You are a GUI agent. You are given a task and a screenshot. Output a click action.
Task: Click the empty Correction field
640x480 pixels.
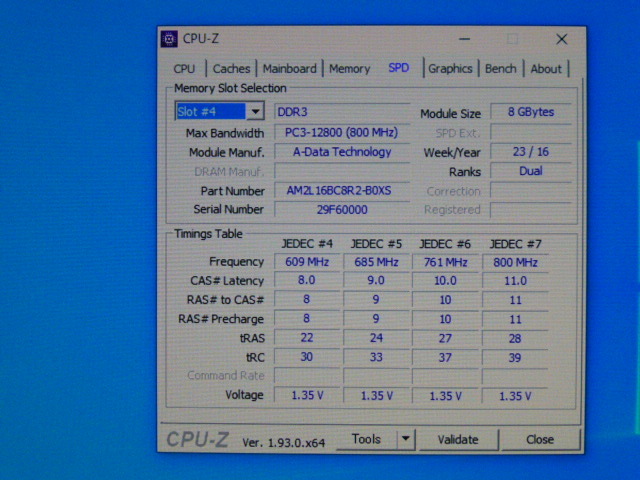pyautogui.click(x=531, y=191)
